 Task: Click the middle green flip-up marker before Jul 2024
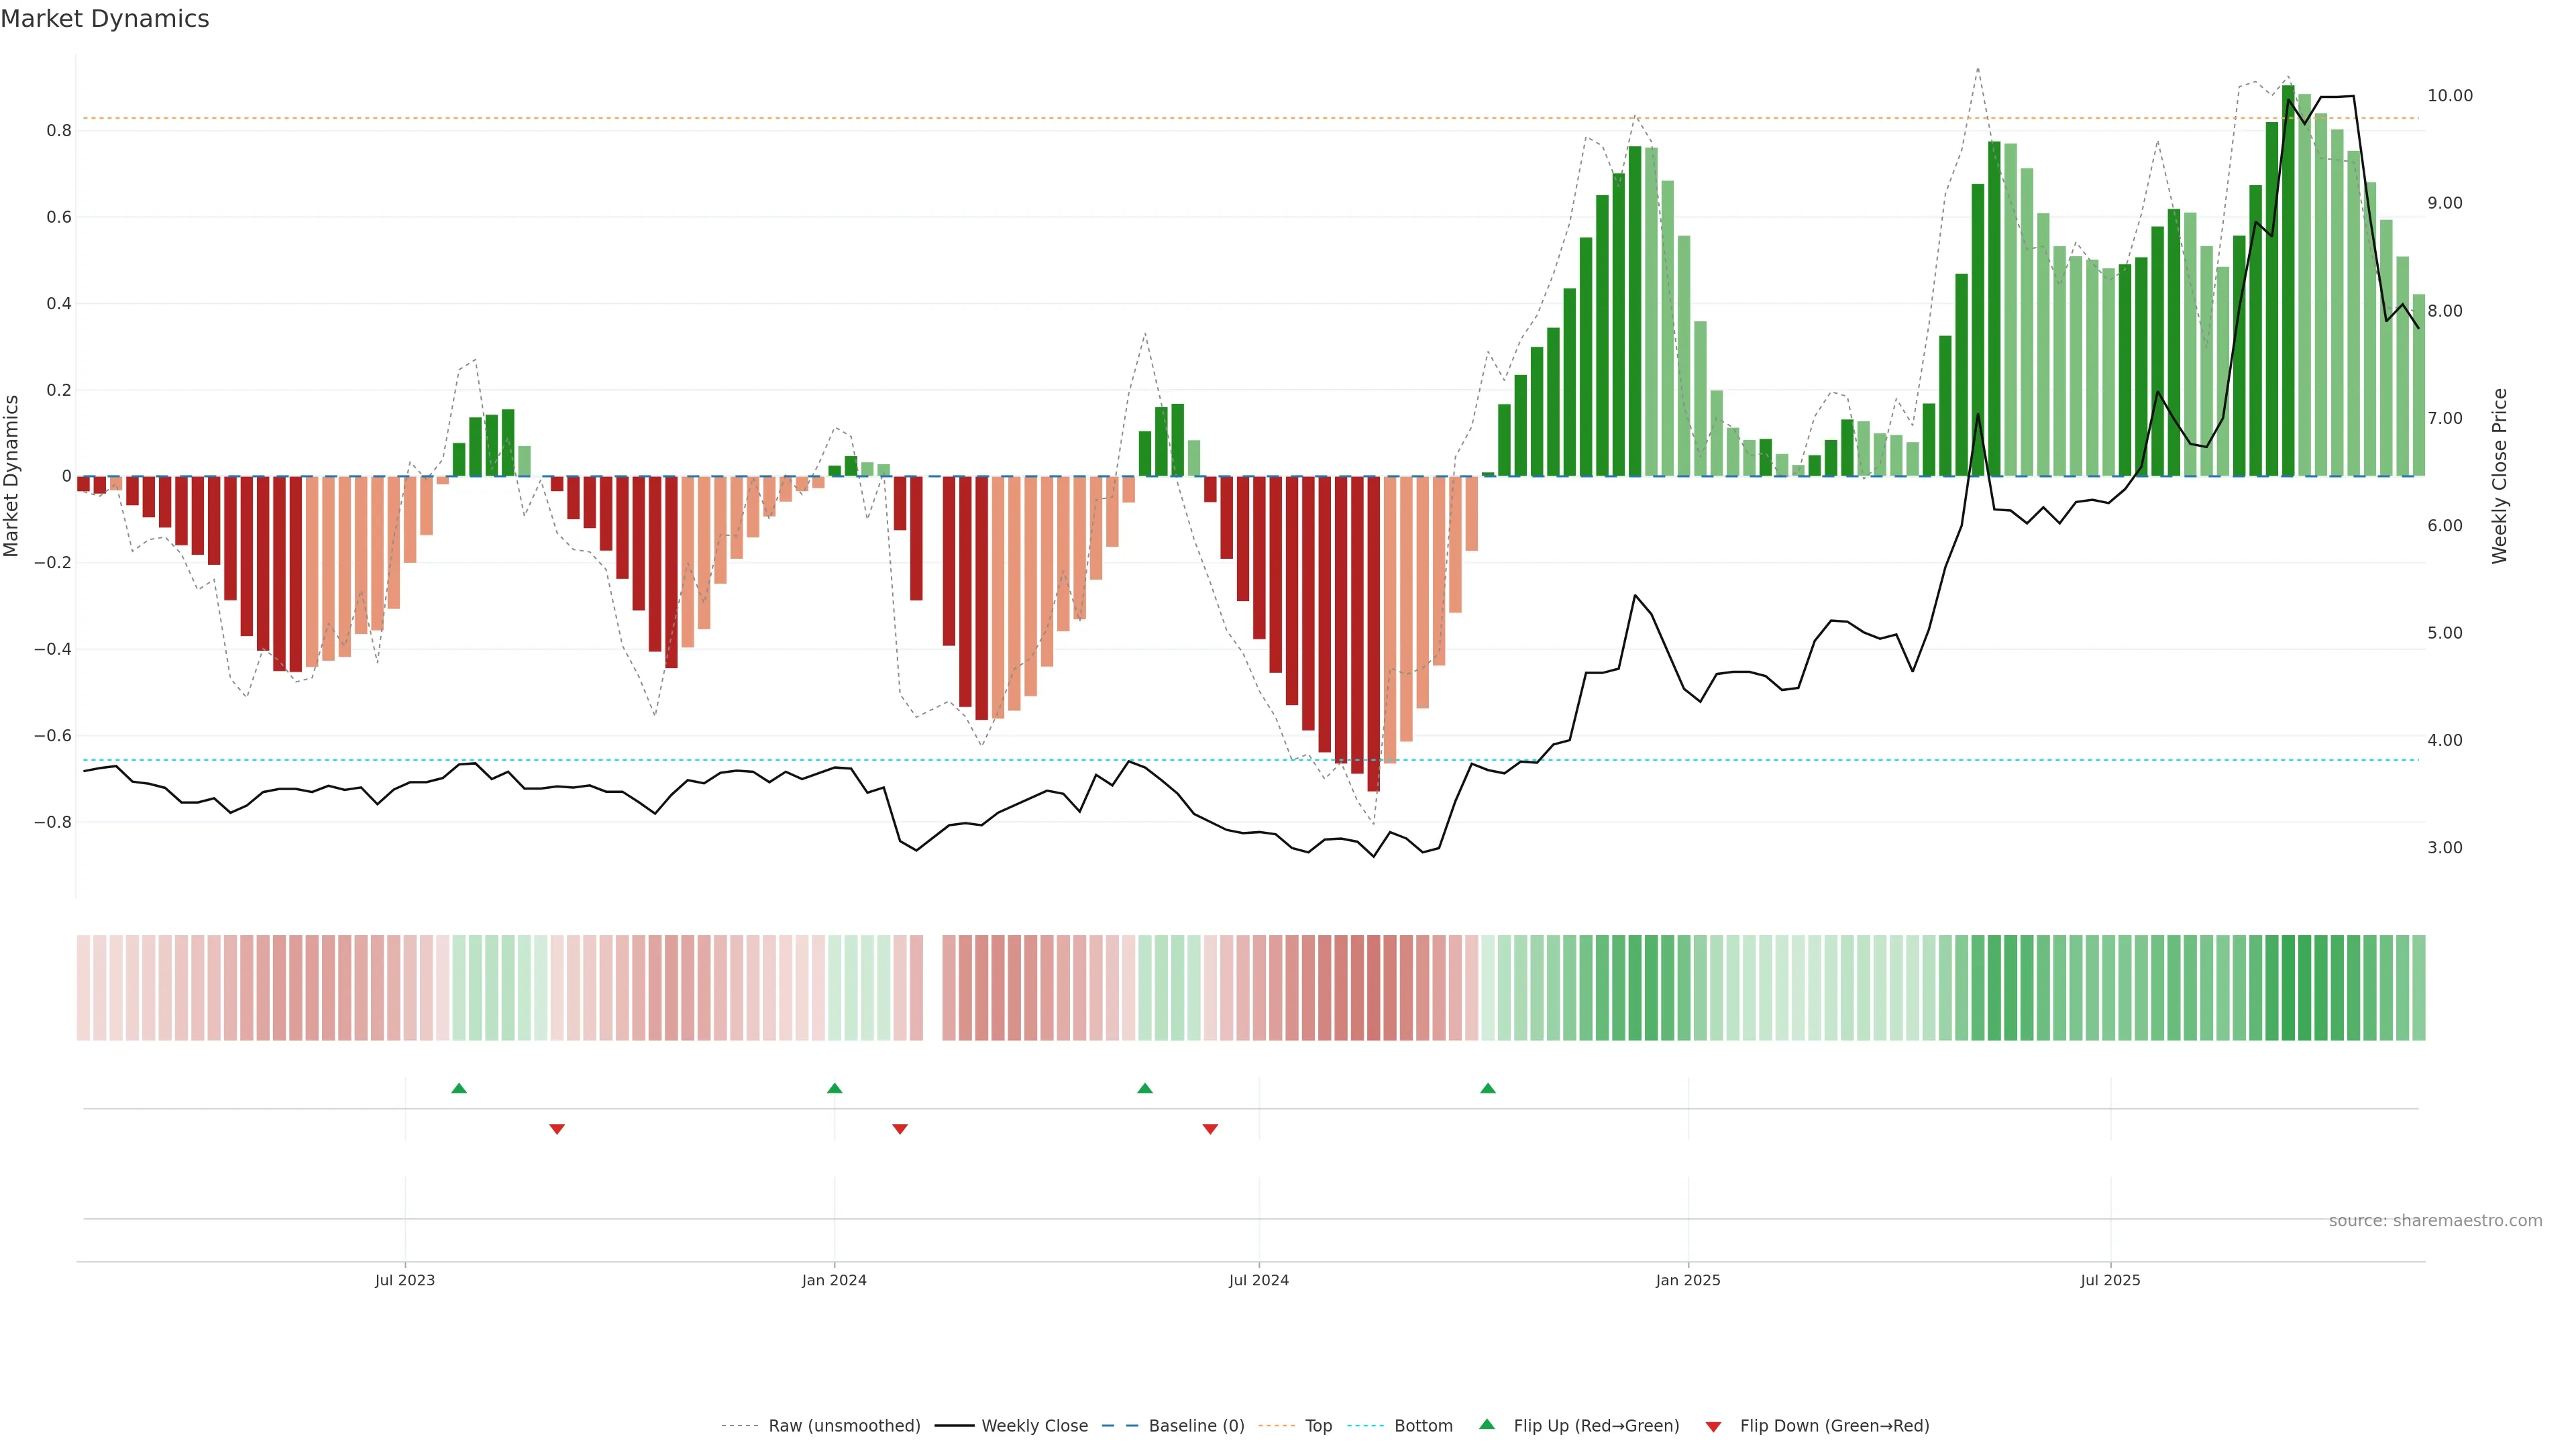point(1145,1088)
